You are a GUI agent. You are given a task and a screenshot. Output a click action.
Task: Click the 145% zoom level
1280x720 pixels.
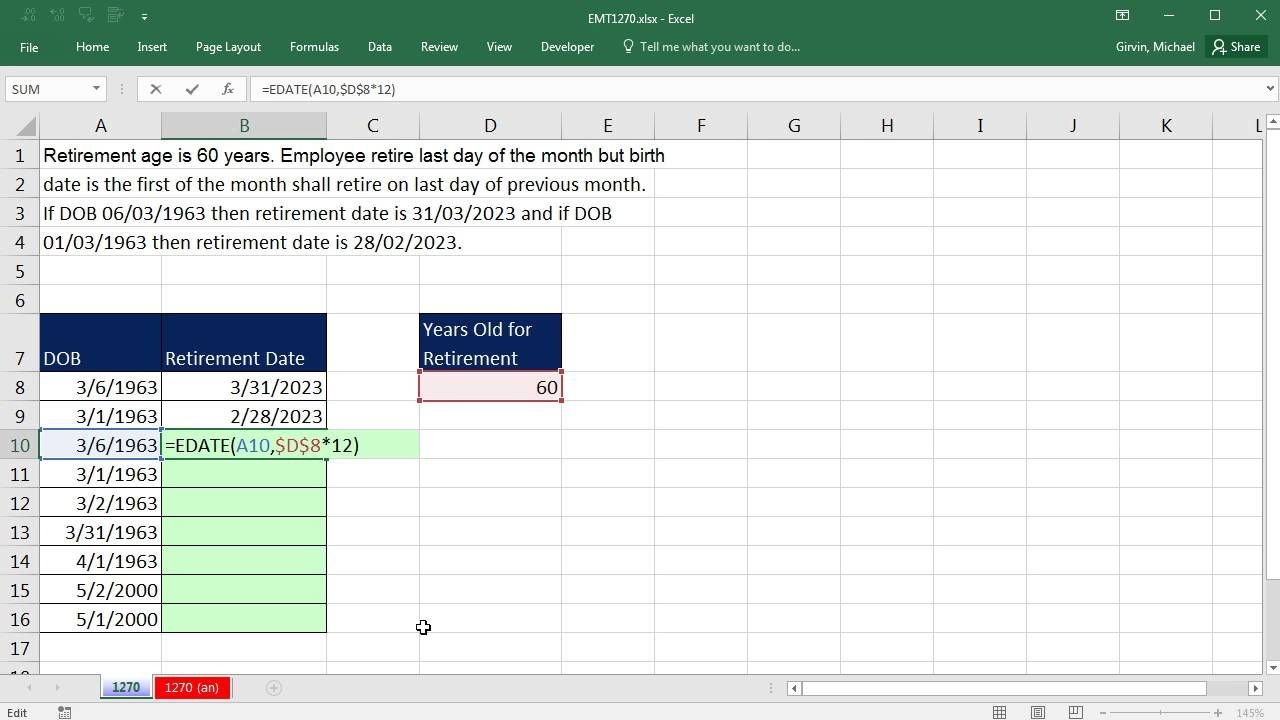(1250, 713)
